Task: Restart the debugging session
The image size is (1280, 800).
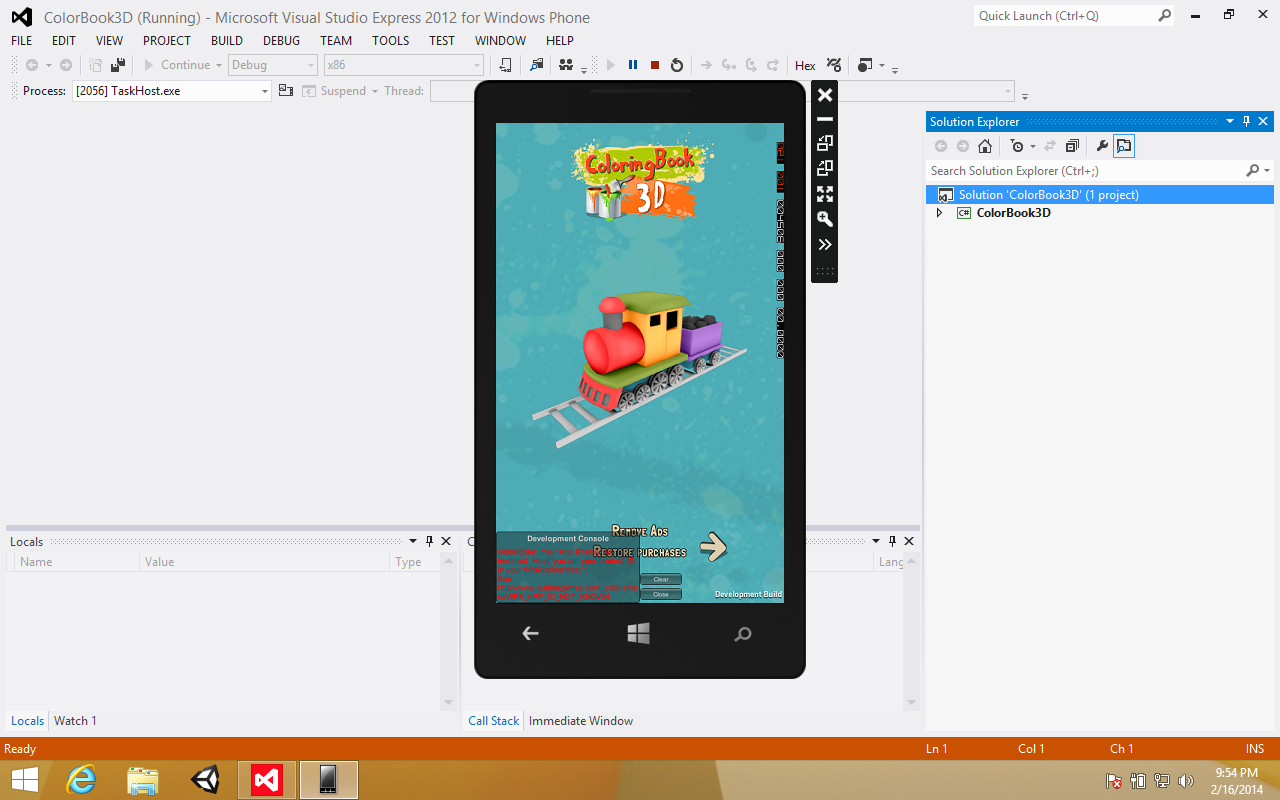Action: (x=677, y=65)
